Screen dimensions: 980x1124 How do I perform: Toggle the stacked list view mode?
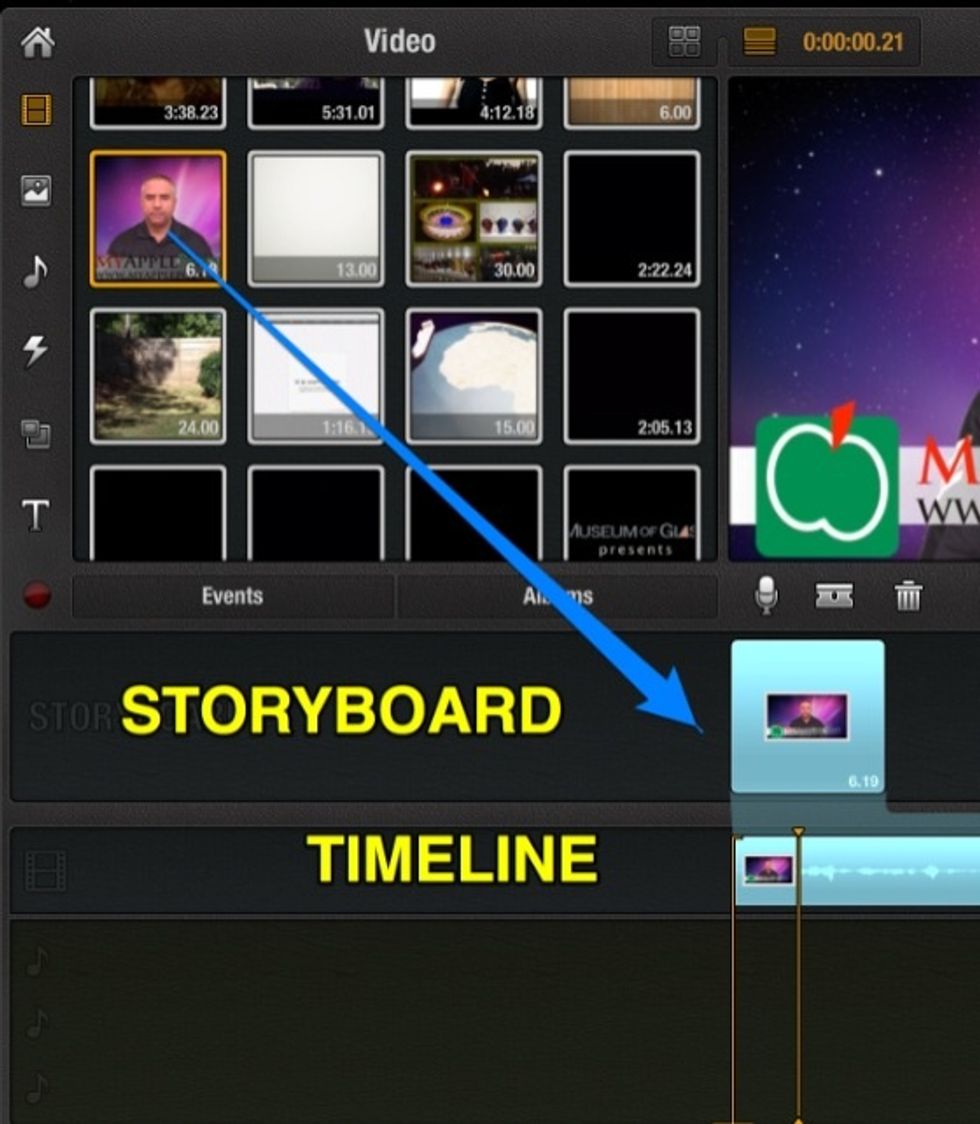click(x=759, y=41)
